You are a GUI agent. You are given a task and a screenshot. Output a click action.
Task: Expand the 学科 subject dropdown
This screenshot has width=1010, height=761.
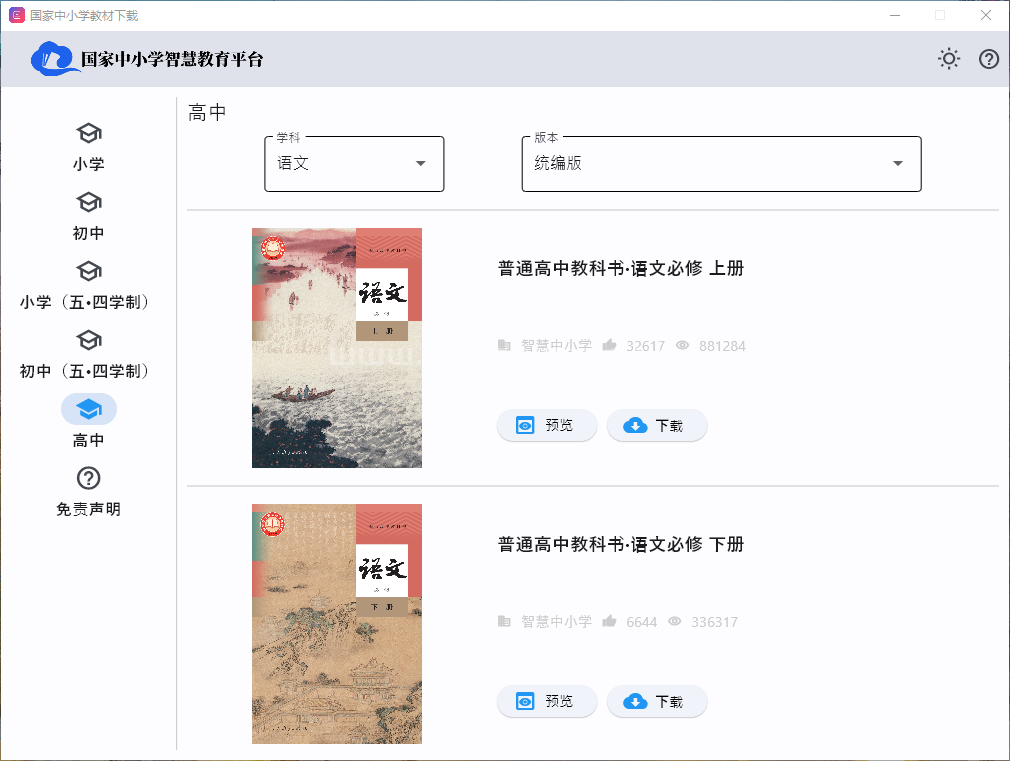tap(353, 163)
